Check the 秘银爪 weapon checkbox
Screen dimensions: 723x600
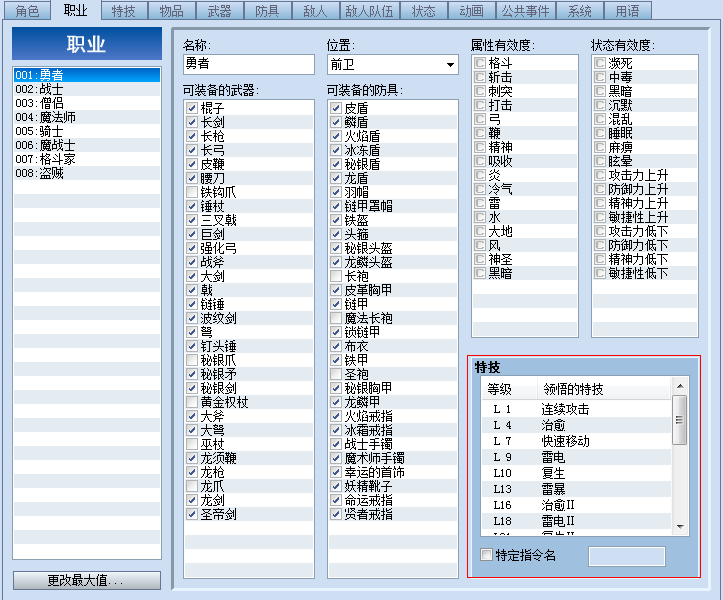click(x=192, y=360)
